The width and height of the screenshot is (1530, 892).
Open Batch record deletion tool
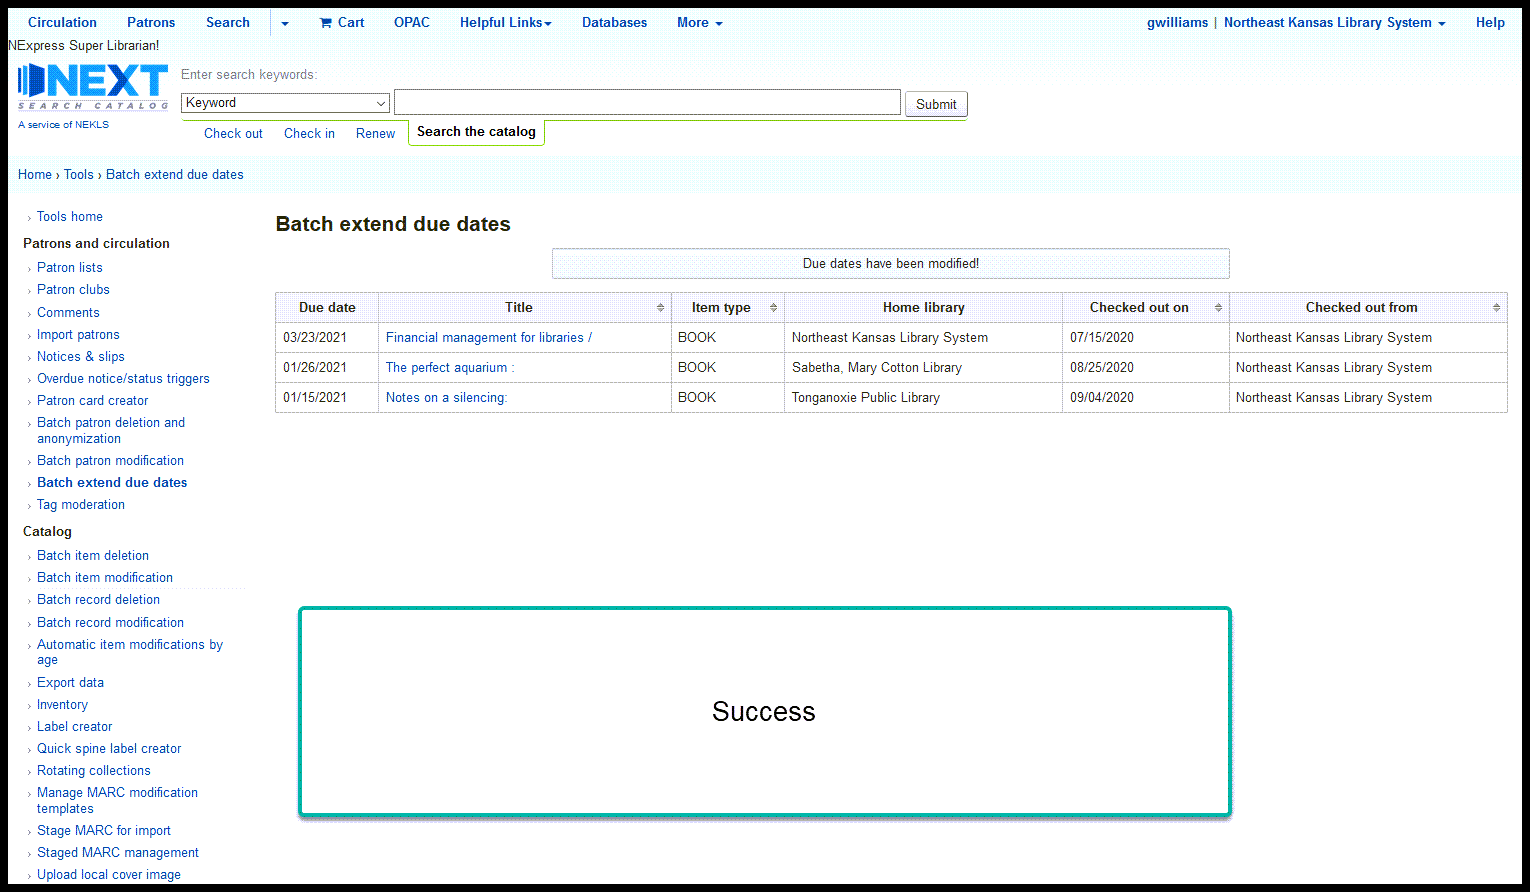coord(98,599)
